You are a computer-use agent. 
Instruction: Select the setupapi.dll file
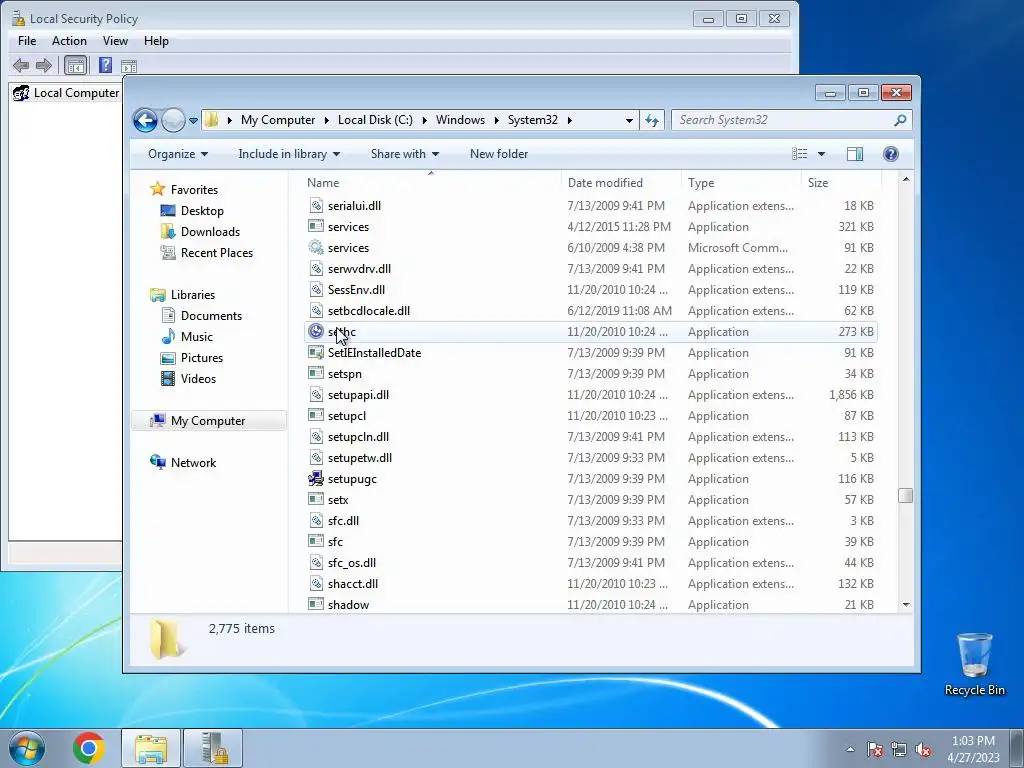tap(591, 395)
